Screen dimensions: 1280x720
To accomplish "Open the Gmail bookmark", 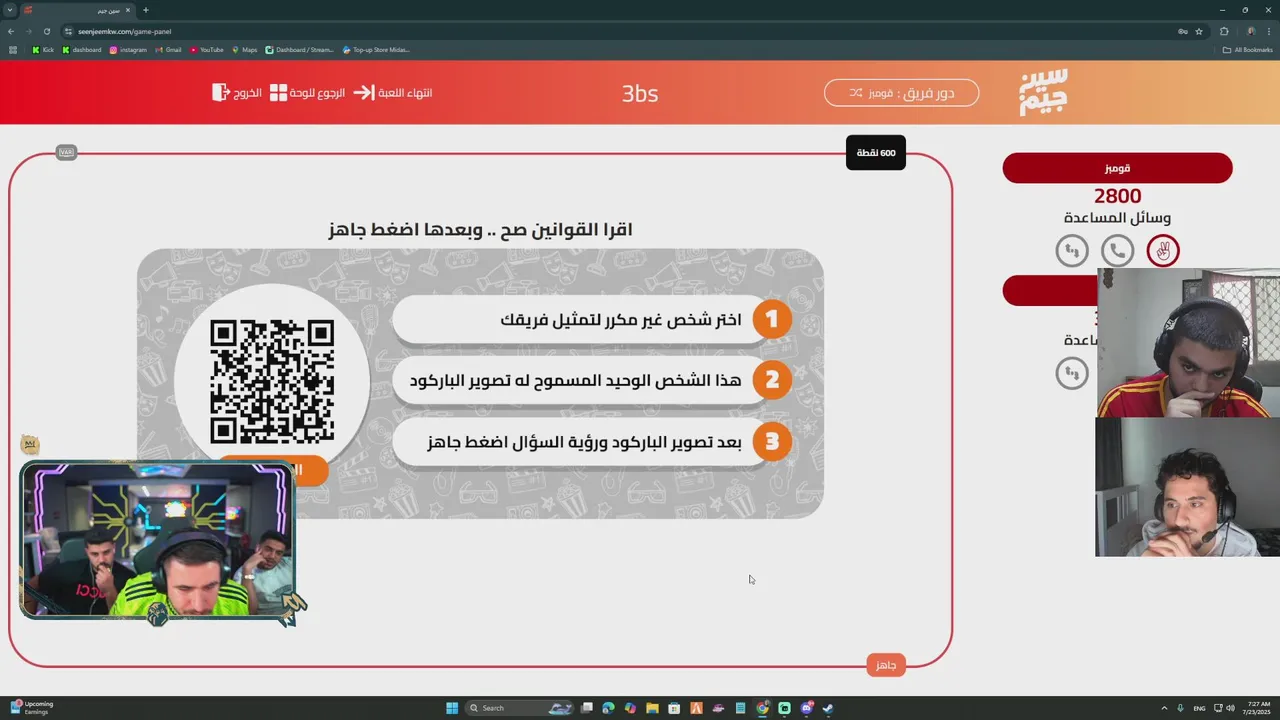I will point(168,49).
